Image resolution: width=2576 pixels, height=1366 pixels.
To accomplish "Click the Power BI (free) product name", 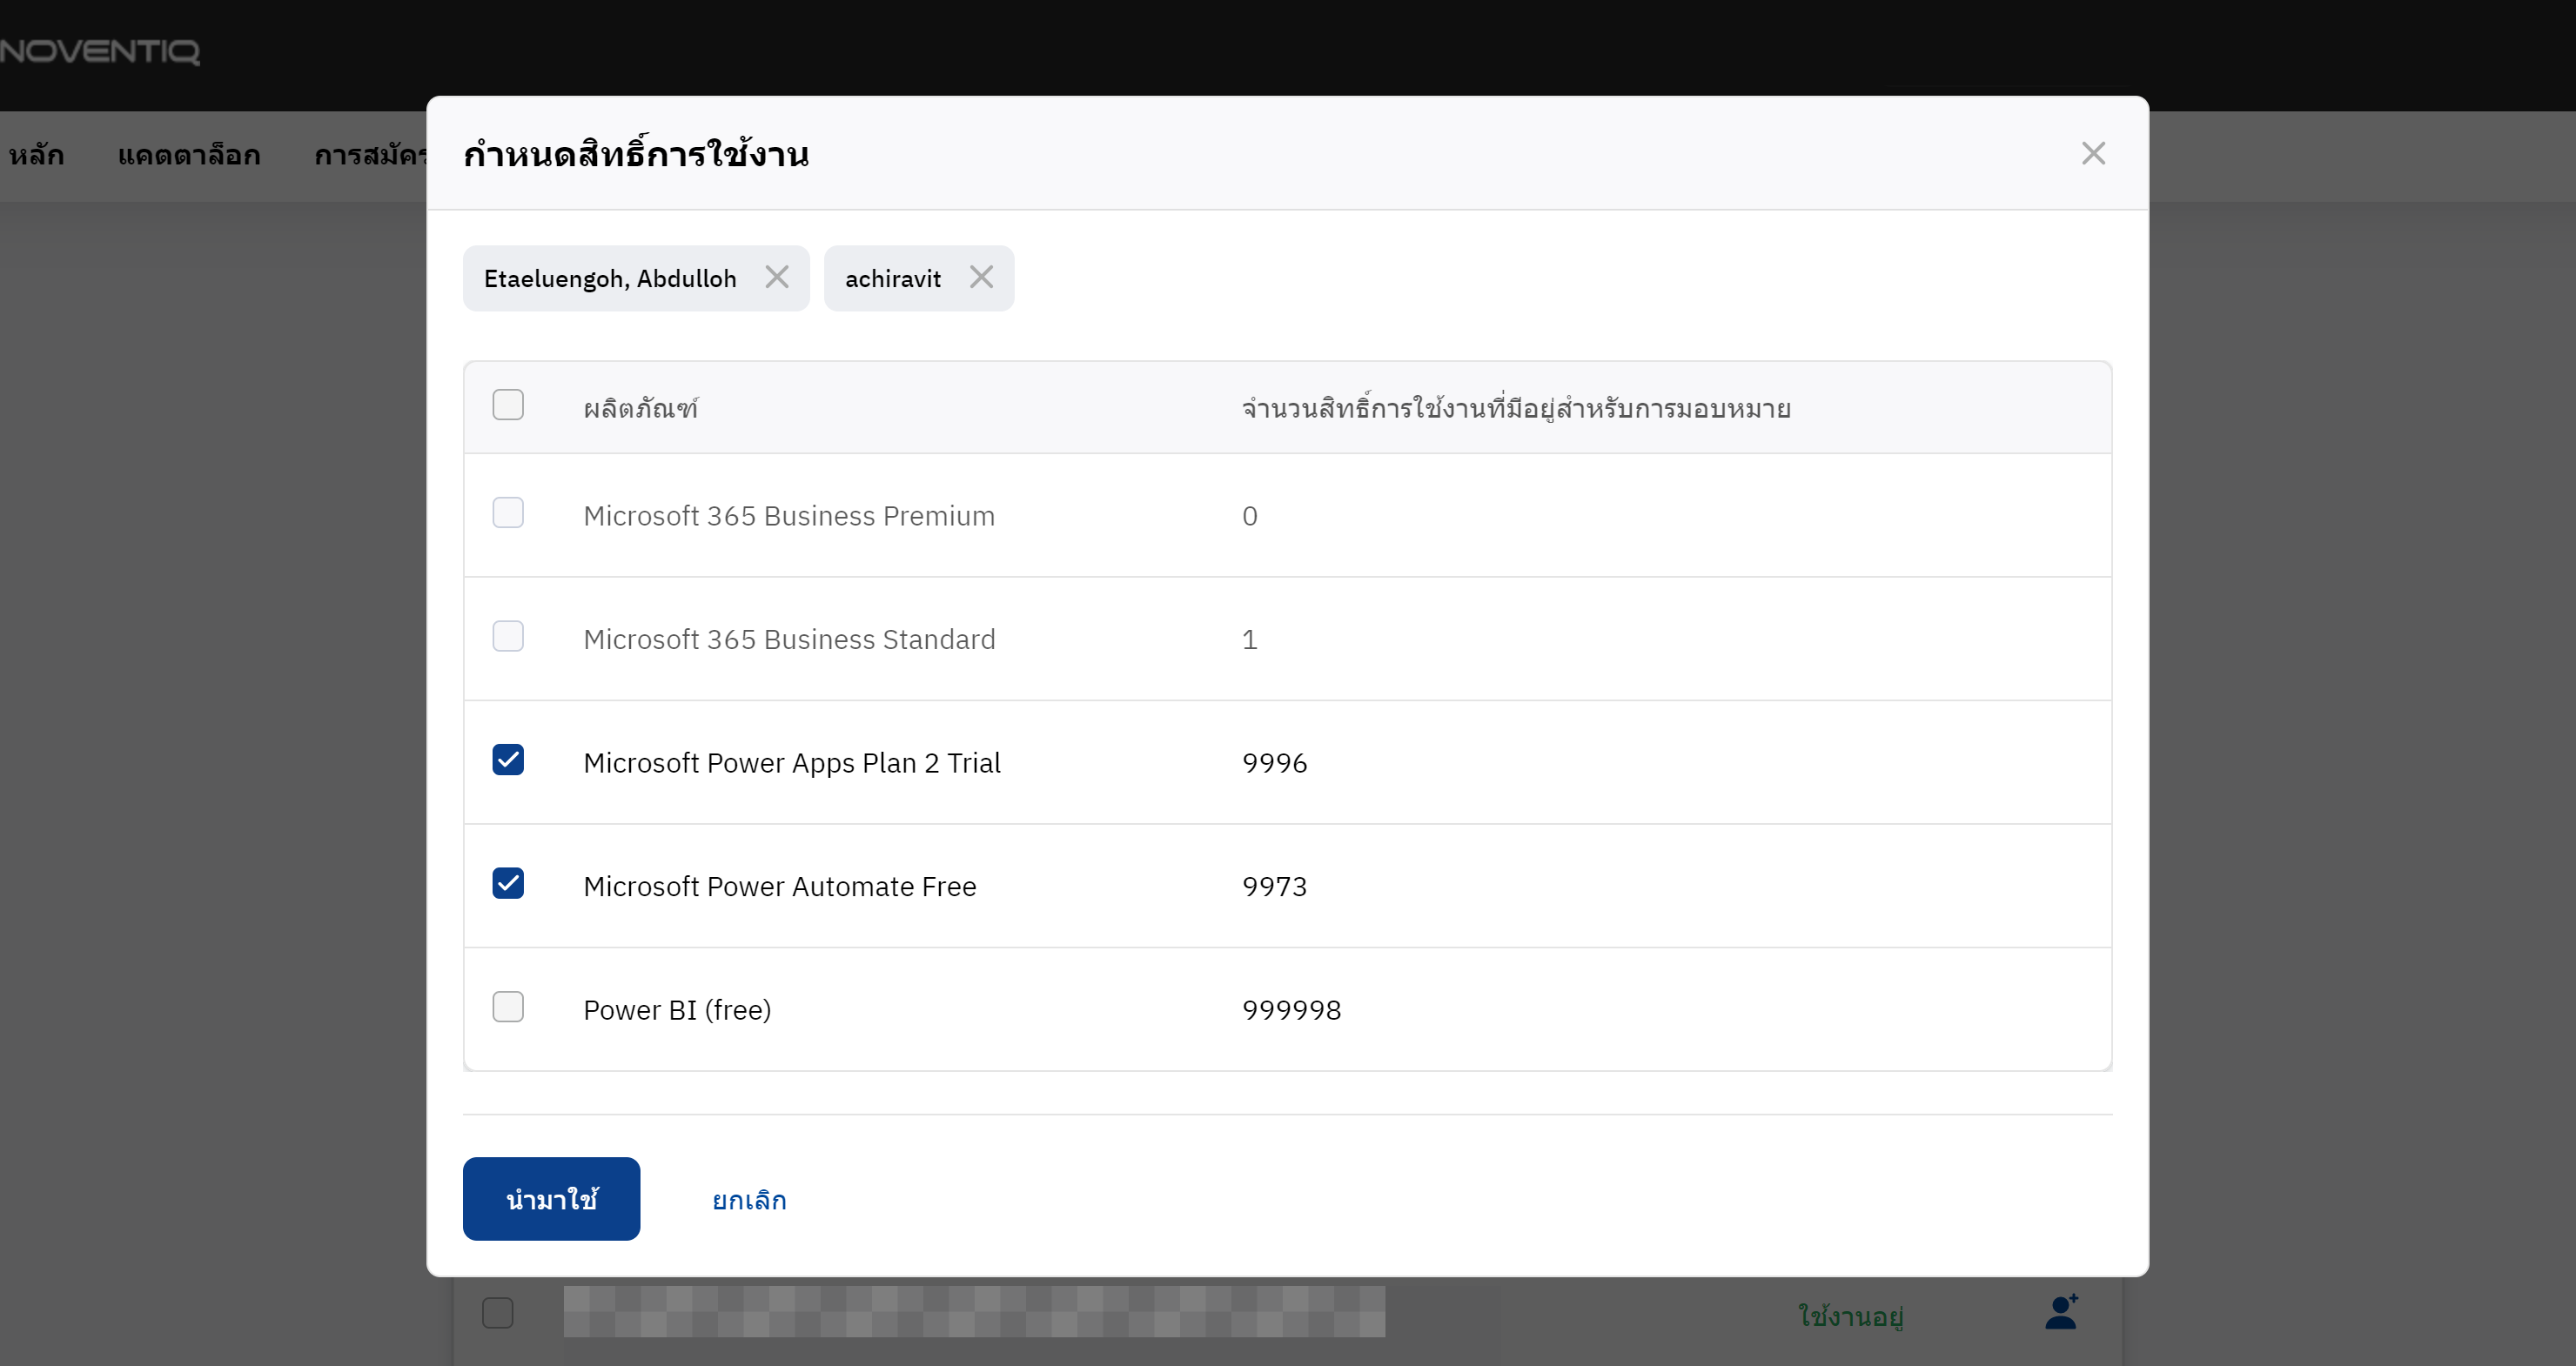I will [677, 1010].
